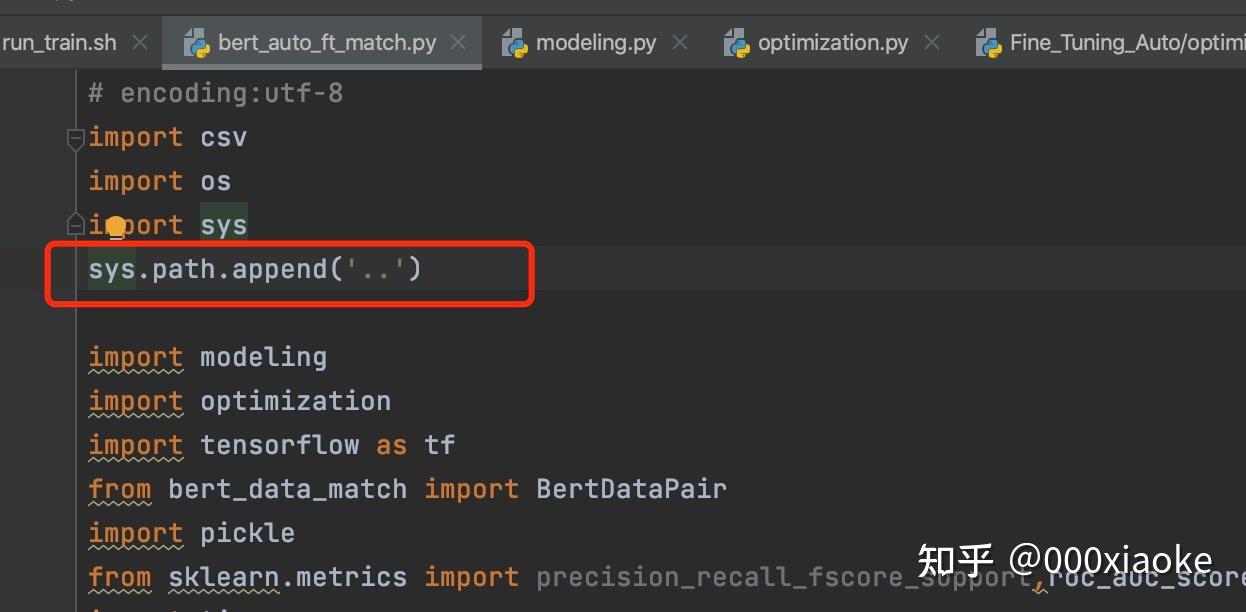Close the modeling.py editor tab
1246x612 pixels.
click(x=680, y=43)
